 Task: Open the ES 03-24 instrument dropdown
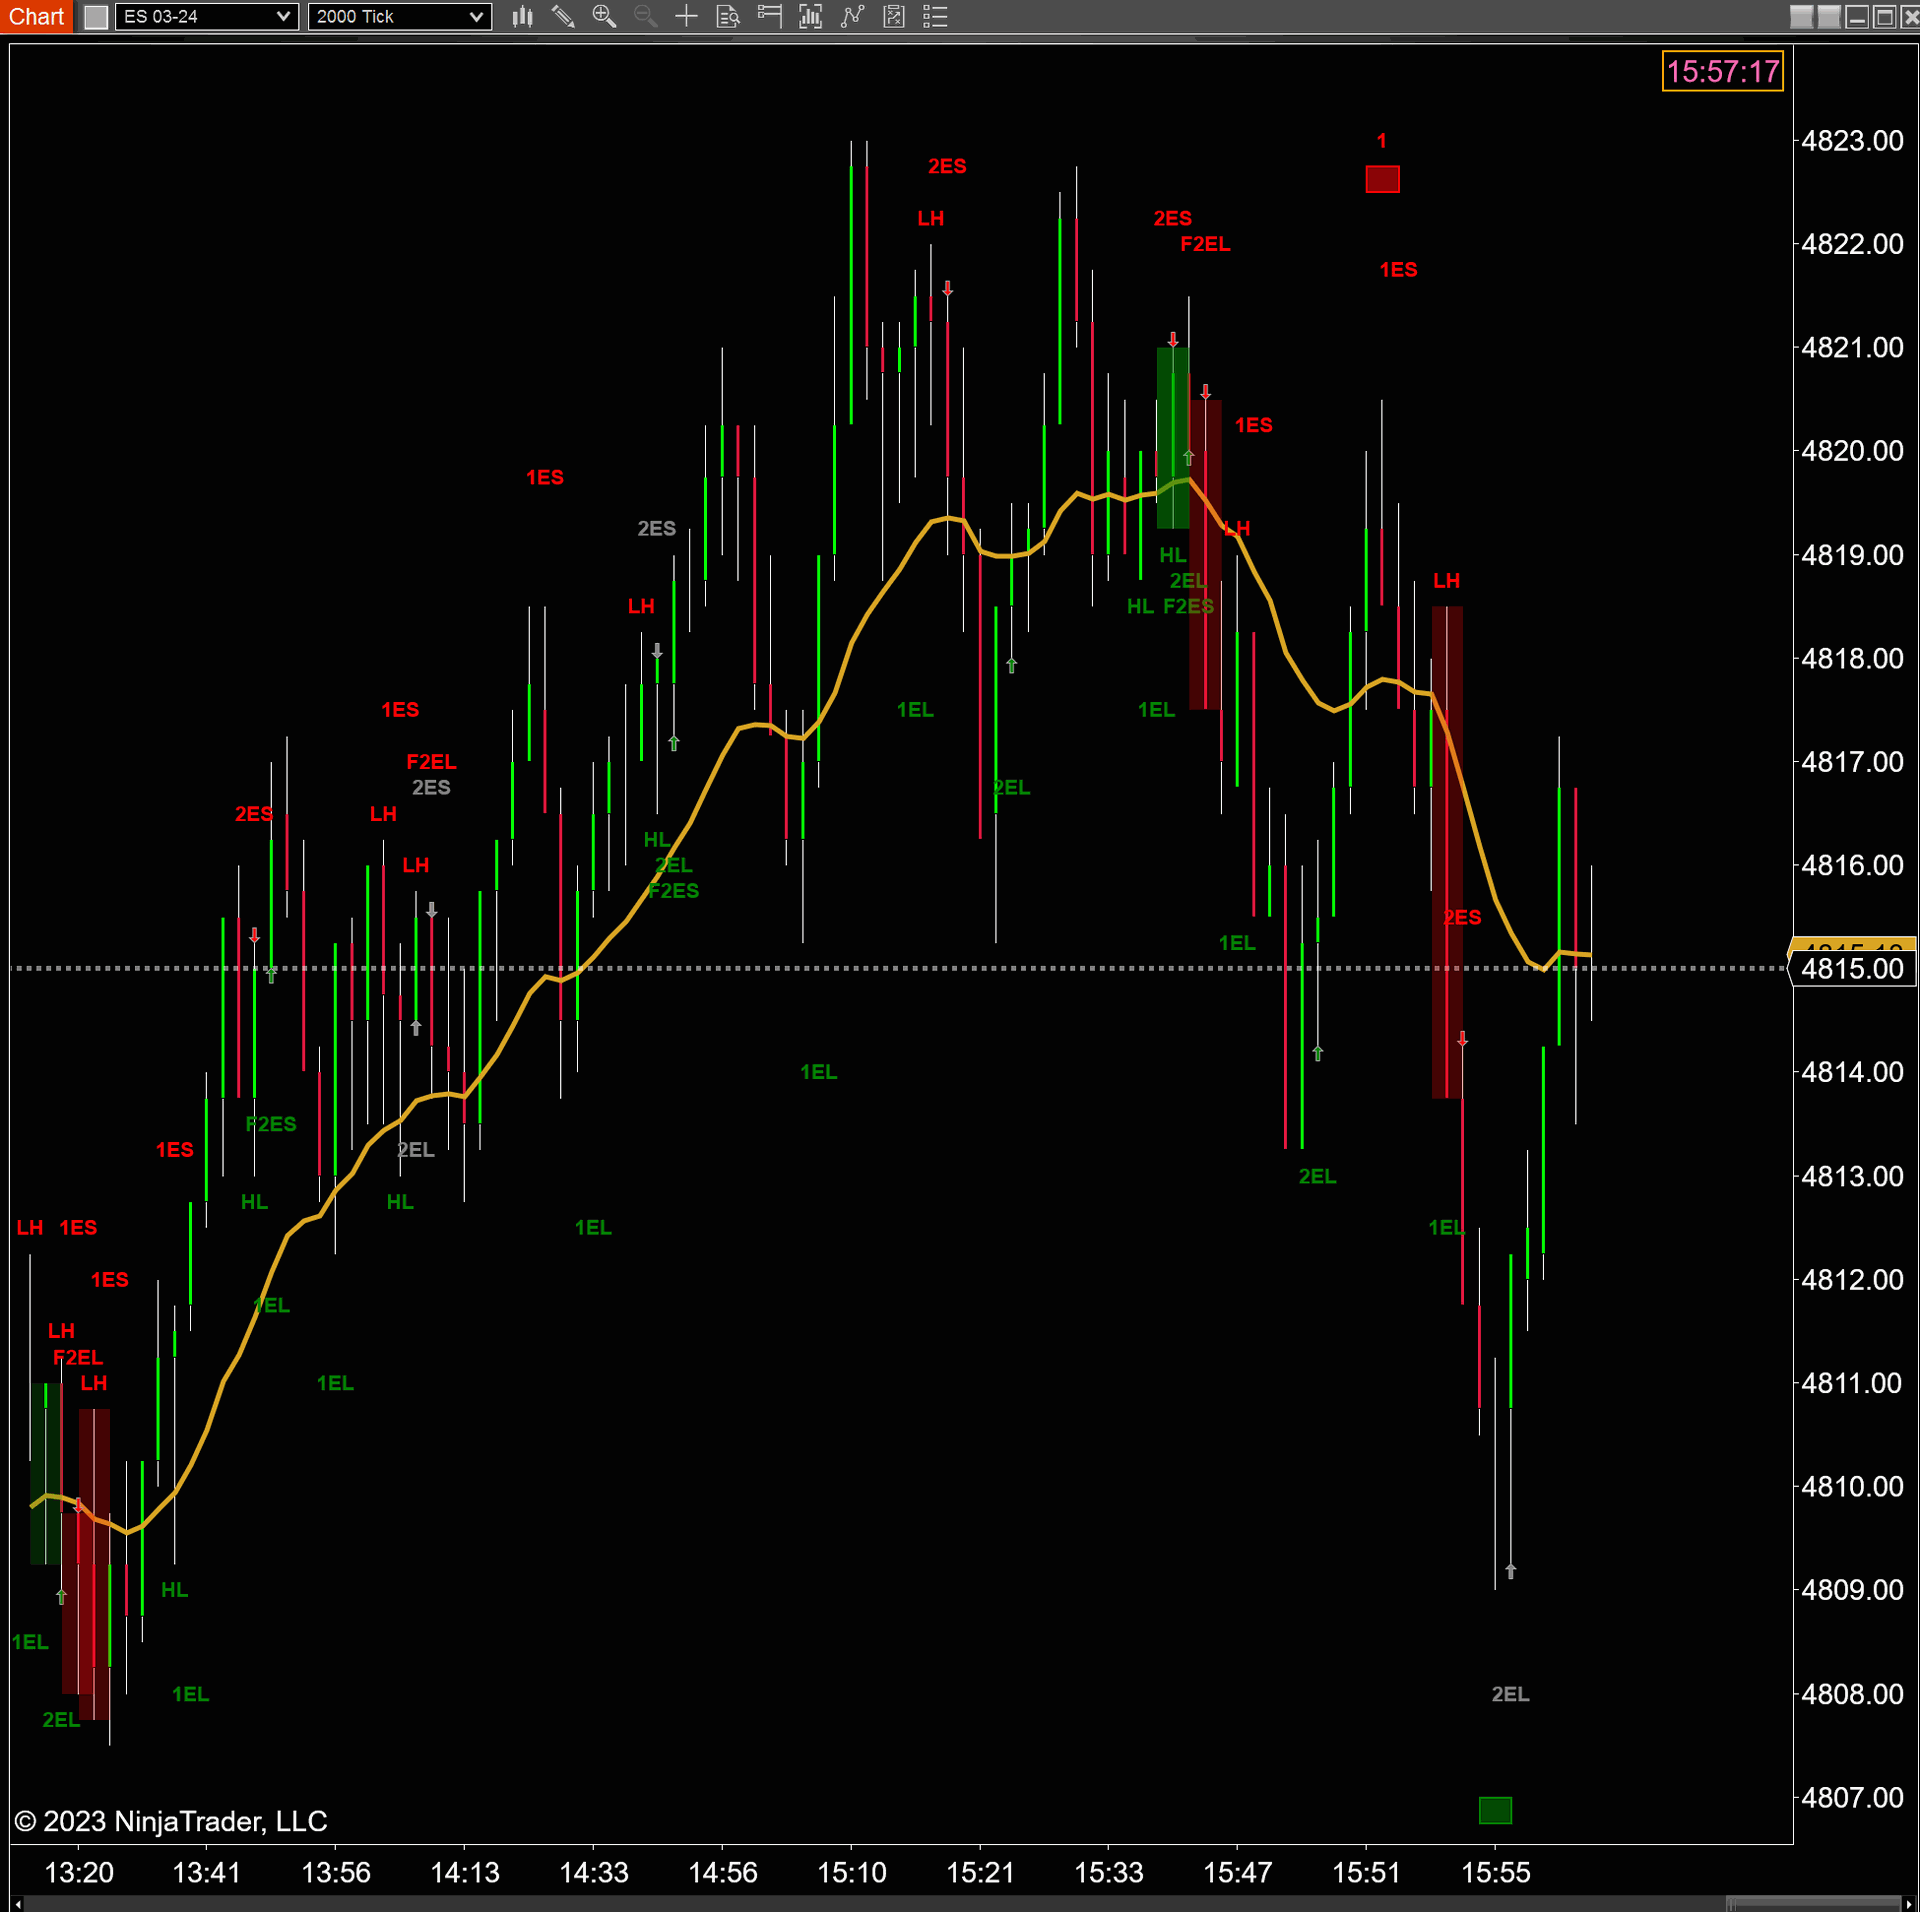tap(206, 16)
